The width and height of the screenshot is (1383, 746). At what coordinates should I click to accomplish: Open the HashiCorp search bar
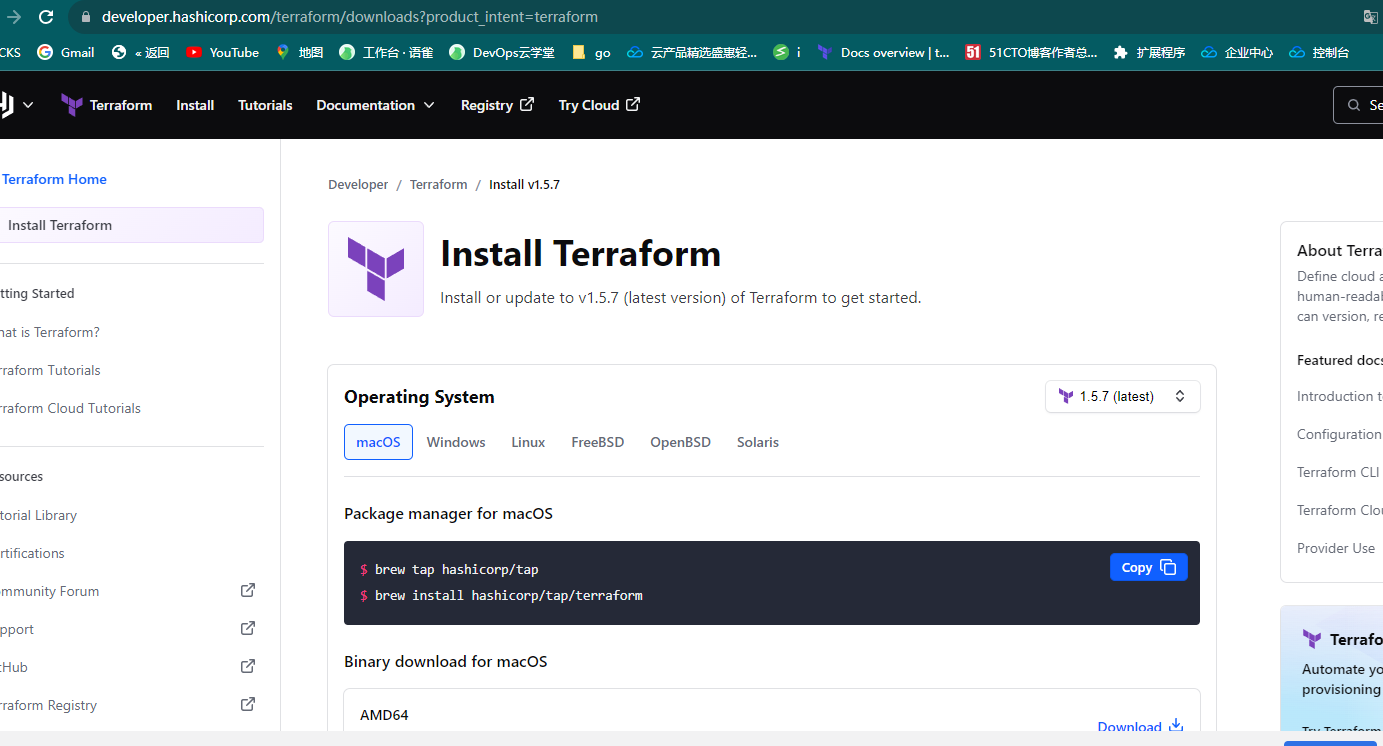tap(1360, 104)
